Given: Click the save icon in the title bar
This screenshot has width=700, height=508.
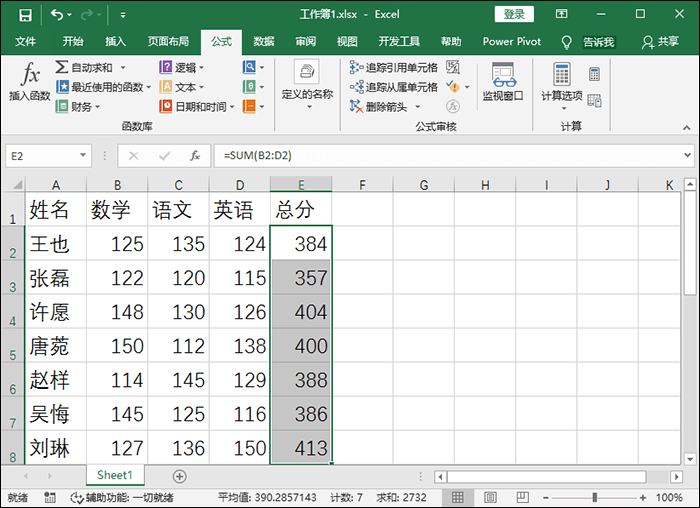Looking at the screenshot, I should pyautogui.click(x=24, y=15).
